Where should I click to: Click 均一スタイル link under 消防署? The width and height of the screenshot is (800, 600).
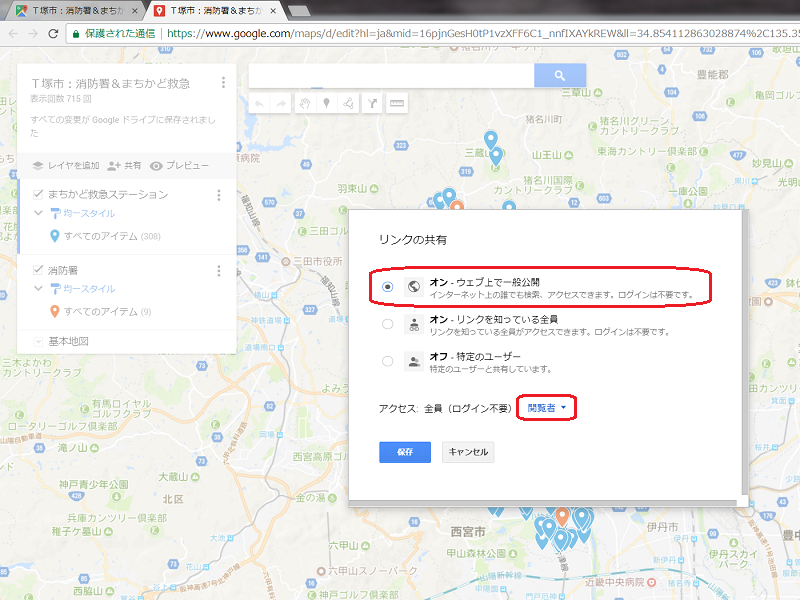pyautogui.click(x=89, y=289)
